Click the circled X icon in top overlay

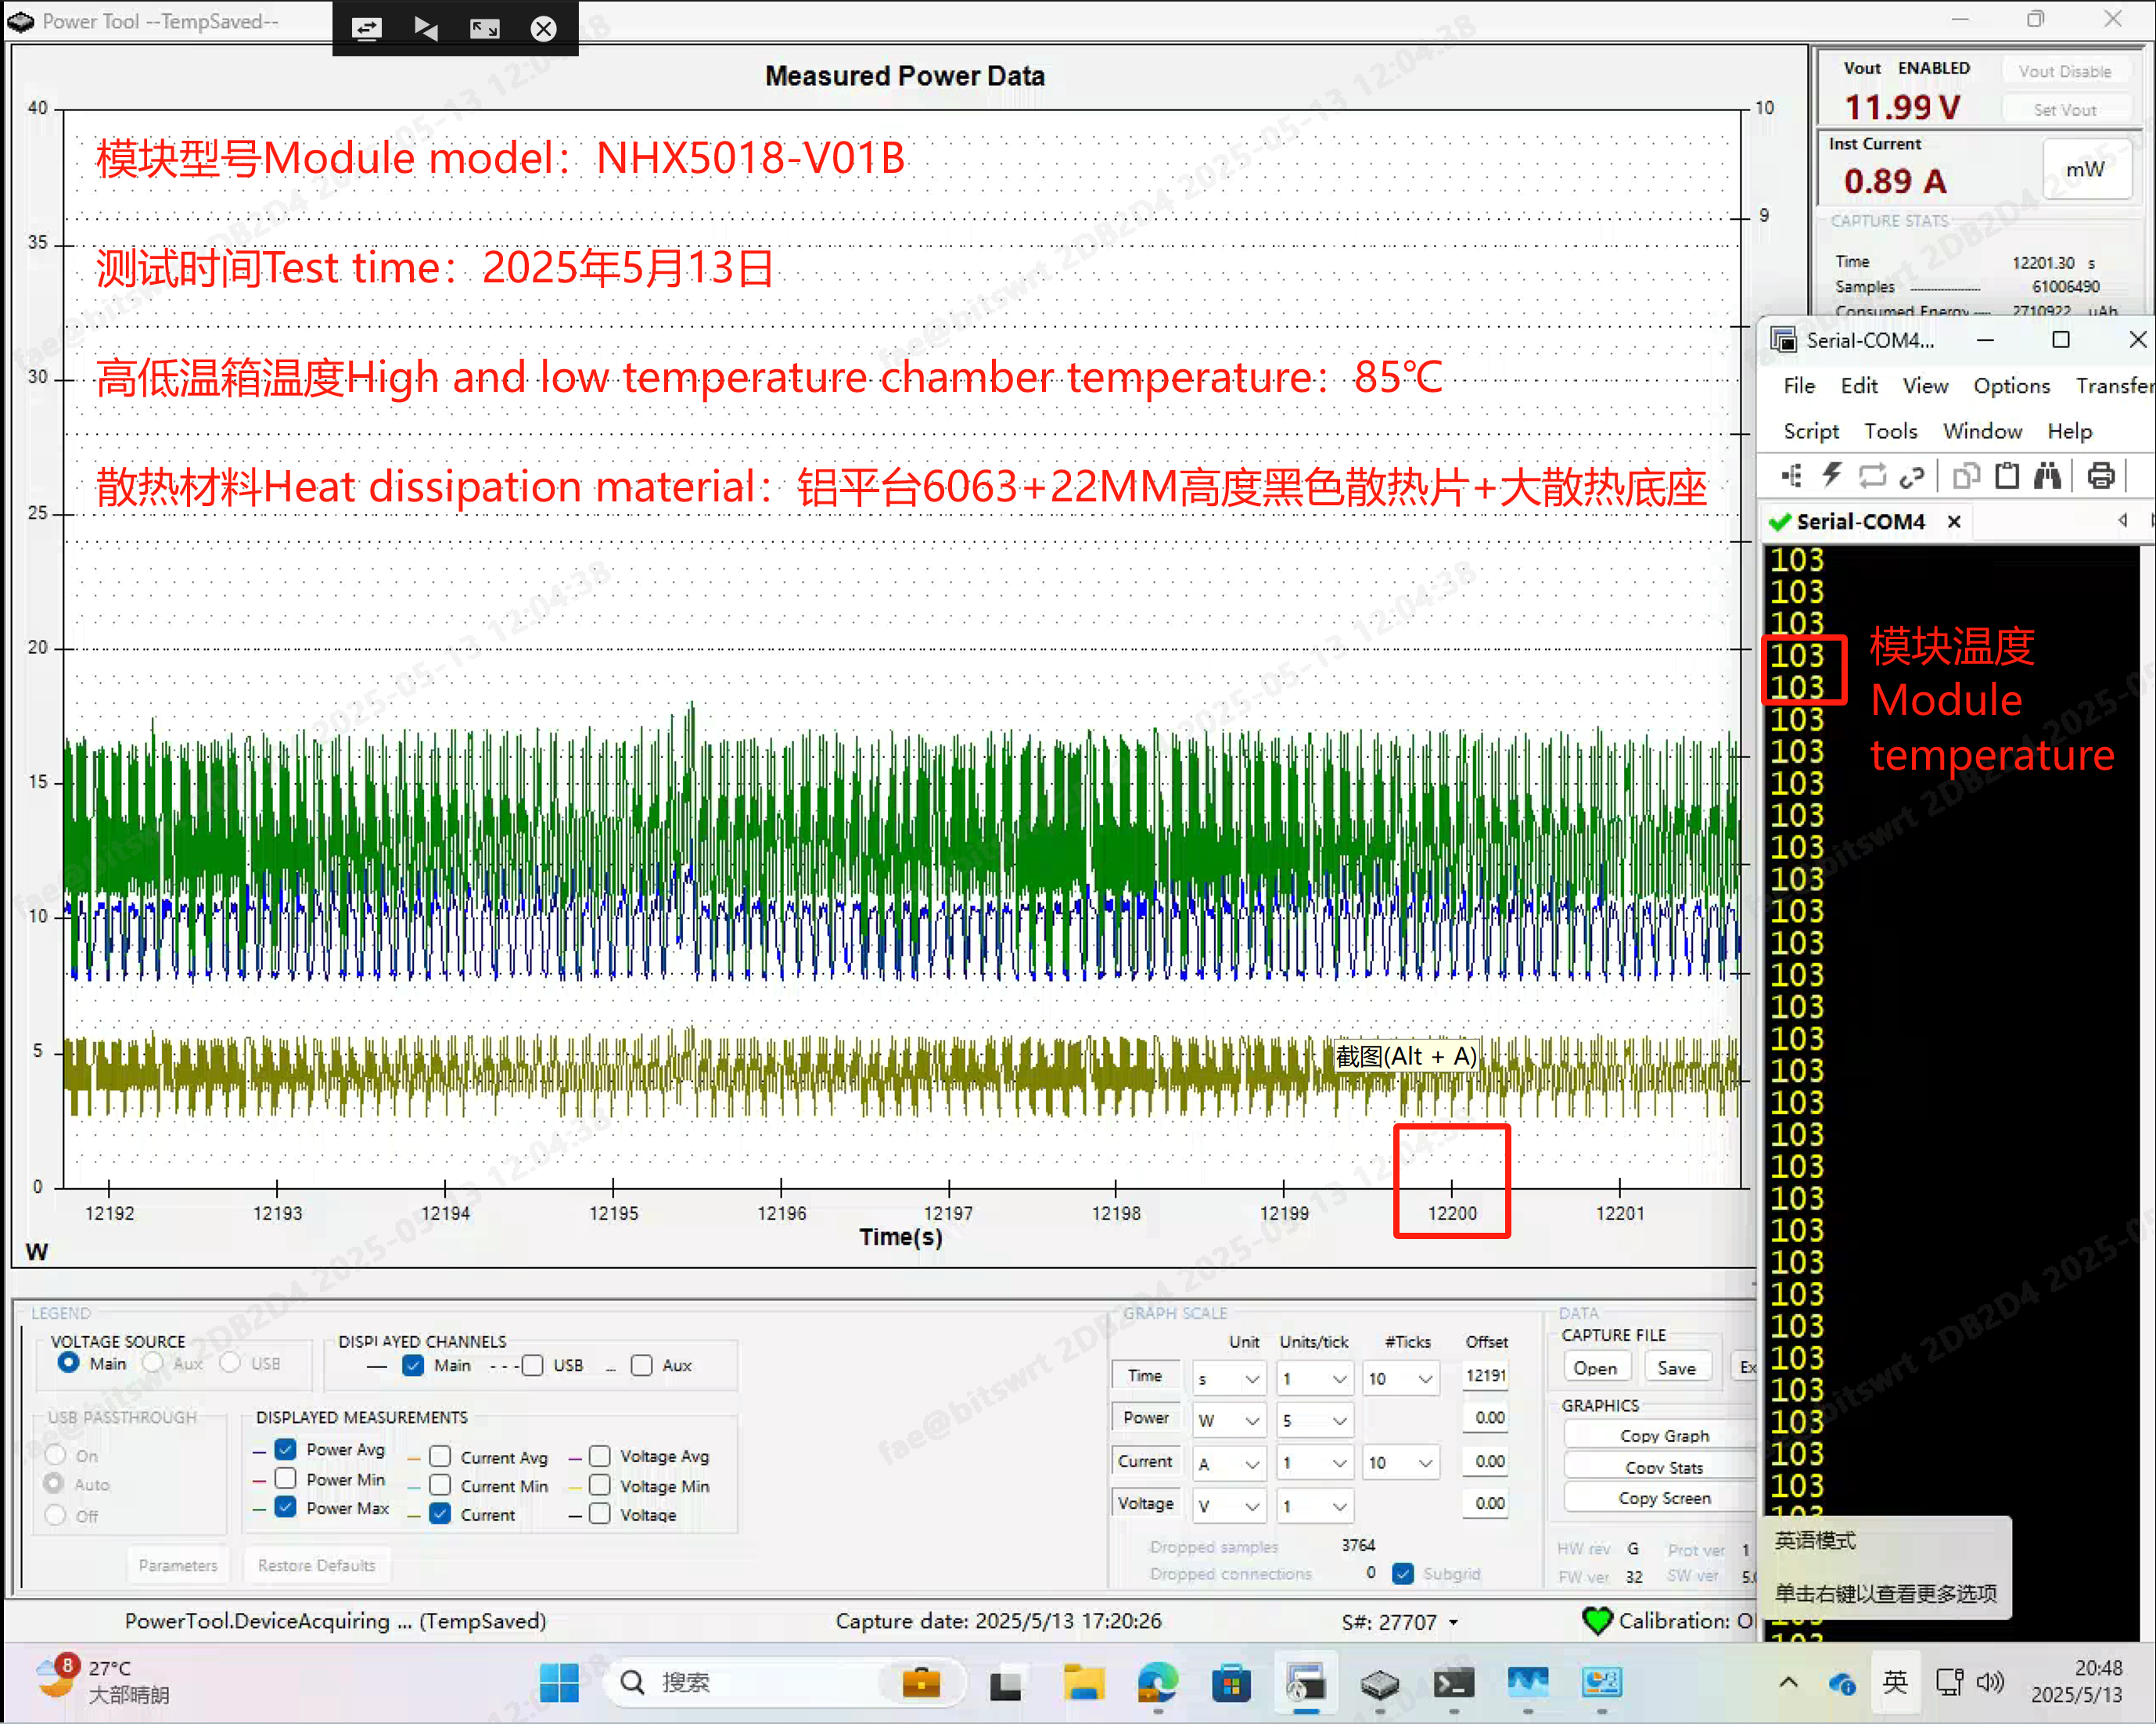543,28
